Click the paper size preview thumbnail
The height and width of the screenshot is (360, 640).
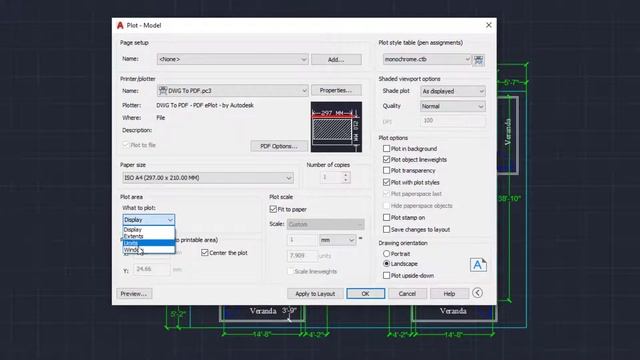[x=336, y=127]
